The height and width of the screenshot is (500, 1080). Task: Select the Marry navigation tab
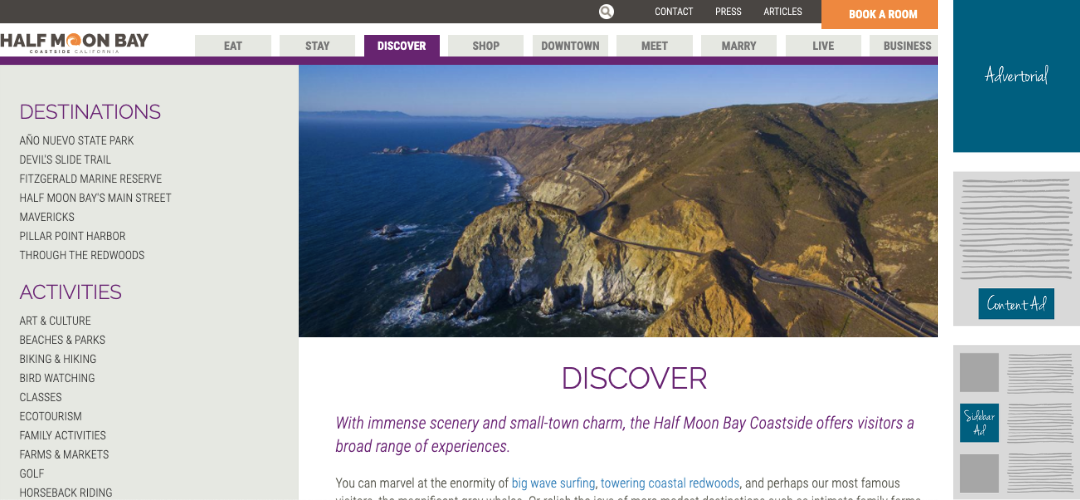739,46
